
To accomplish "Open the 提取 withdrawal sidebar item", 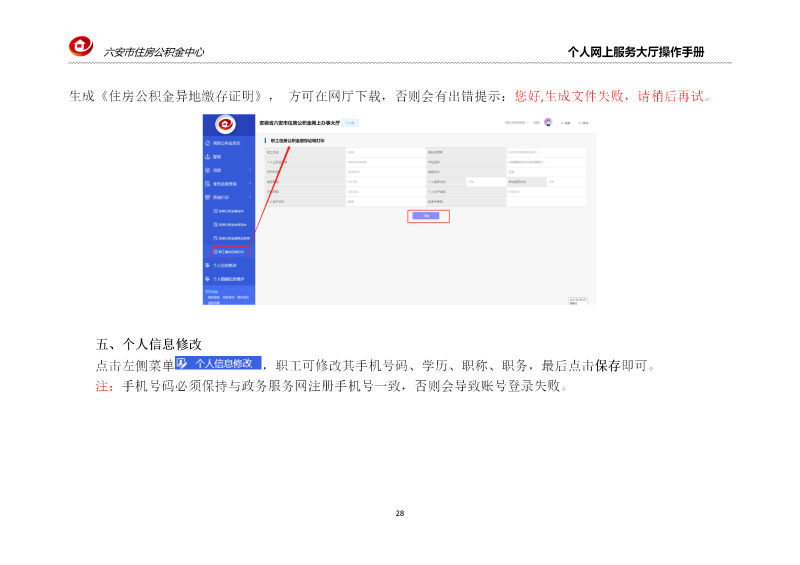I will 229,157.
